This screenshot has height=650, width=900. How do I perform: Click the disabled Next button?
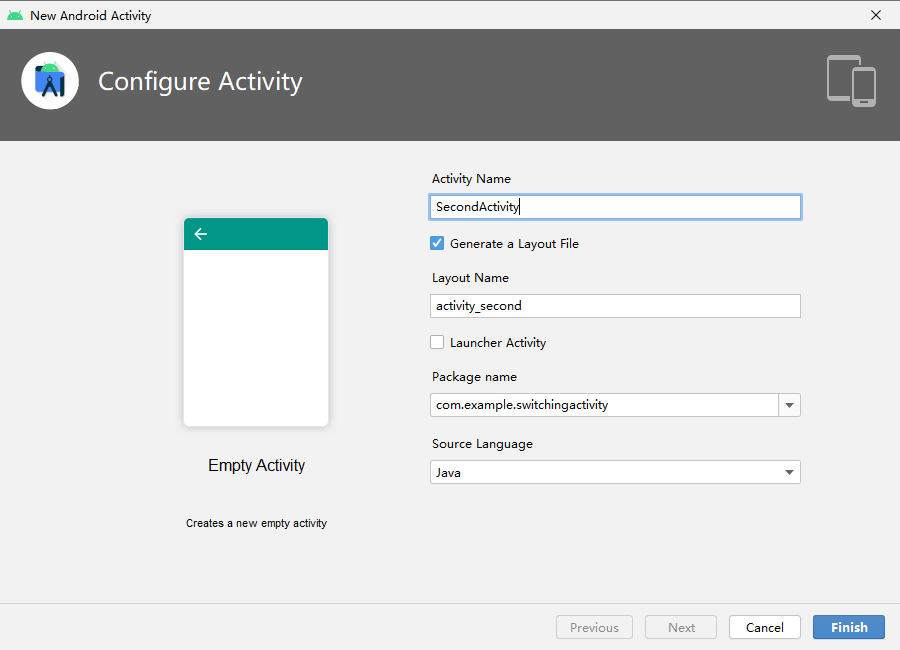pyautogui.click(x=681, y=627)
